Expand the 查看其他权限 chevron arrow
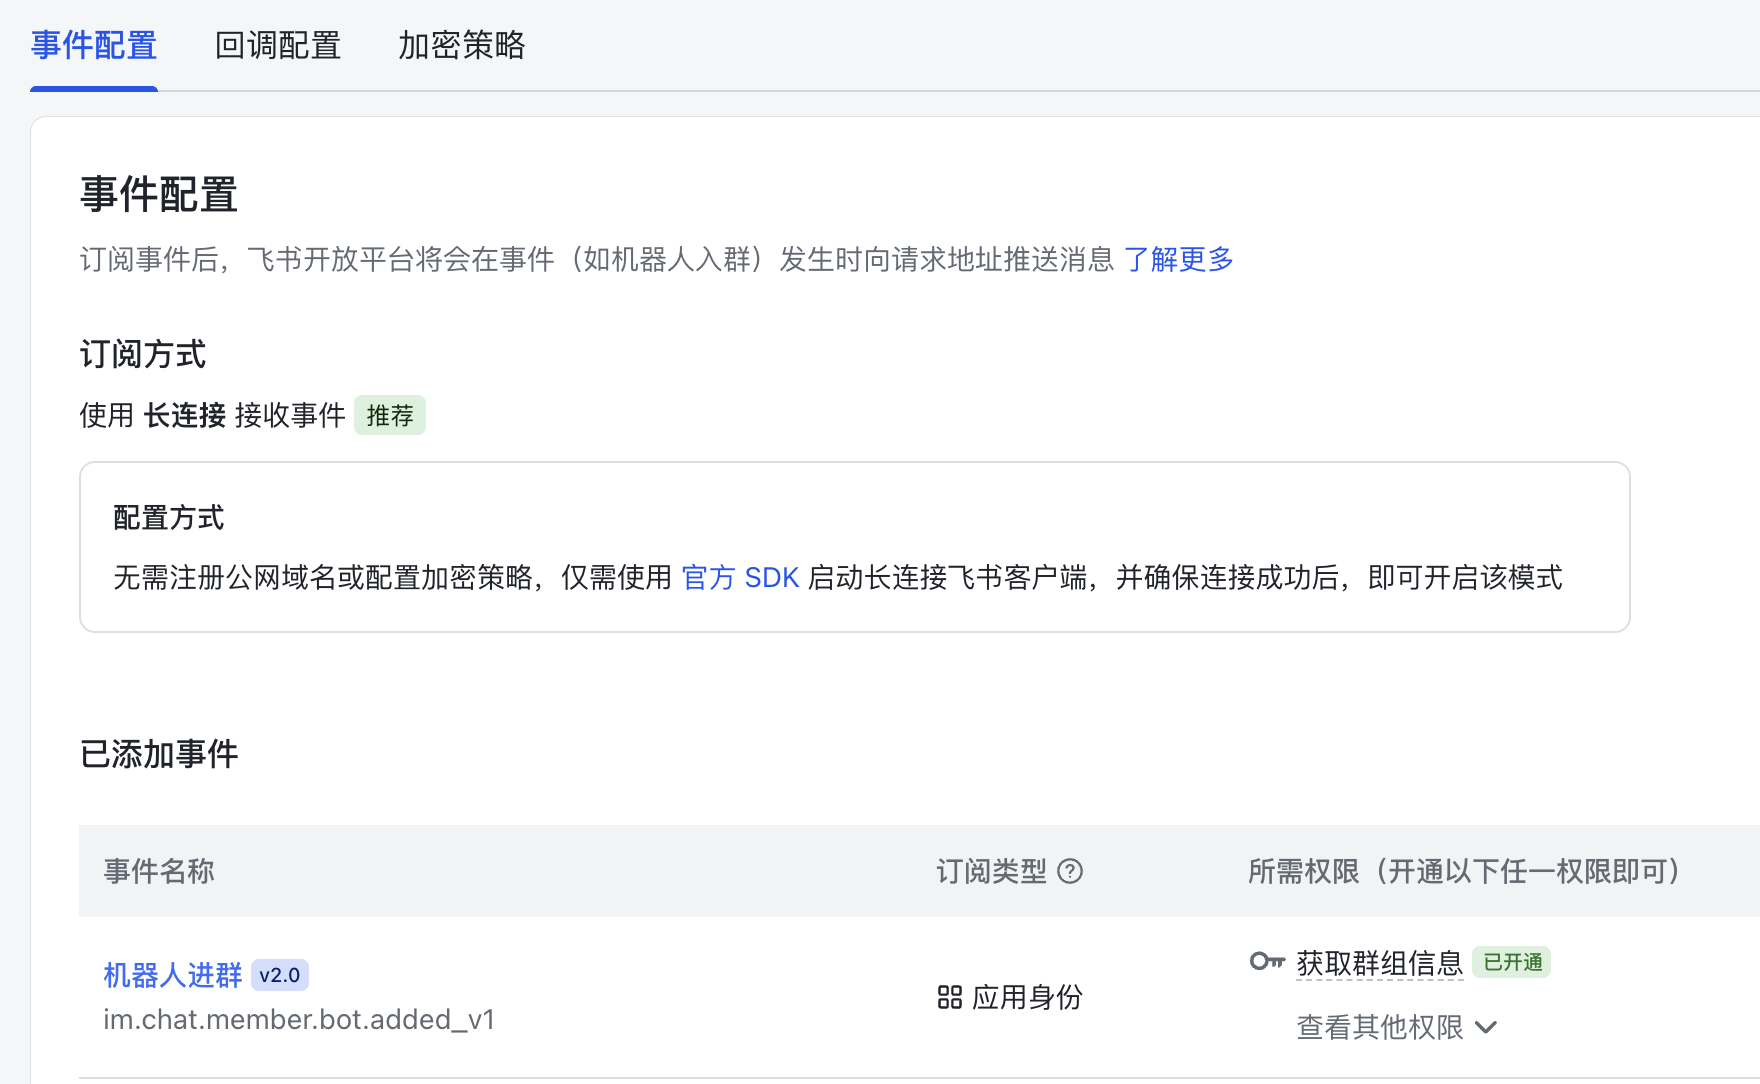 point(1486,1027)
